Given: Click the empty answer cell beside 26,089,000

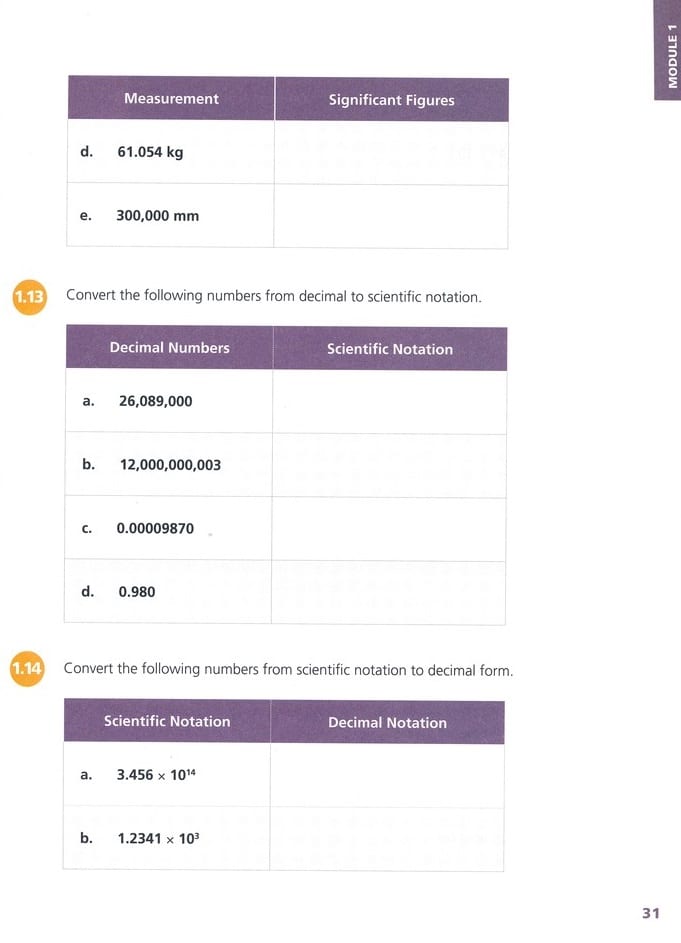Looking at the screenshot, I should [389, 402].
